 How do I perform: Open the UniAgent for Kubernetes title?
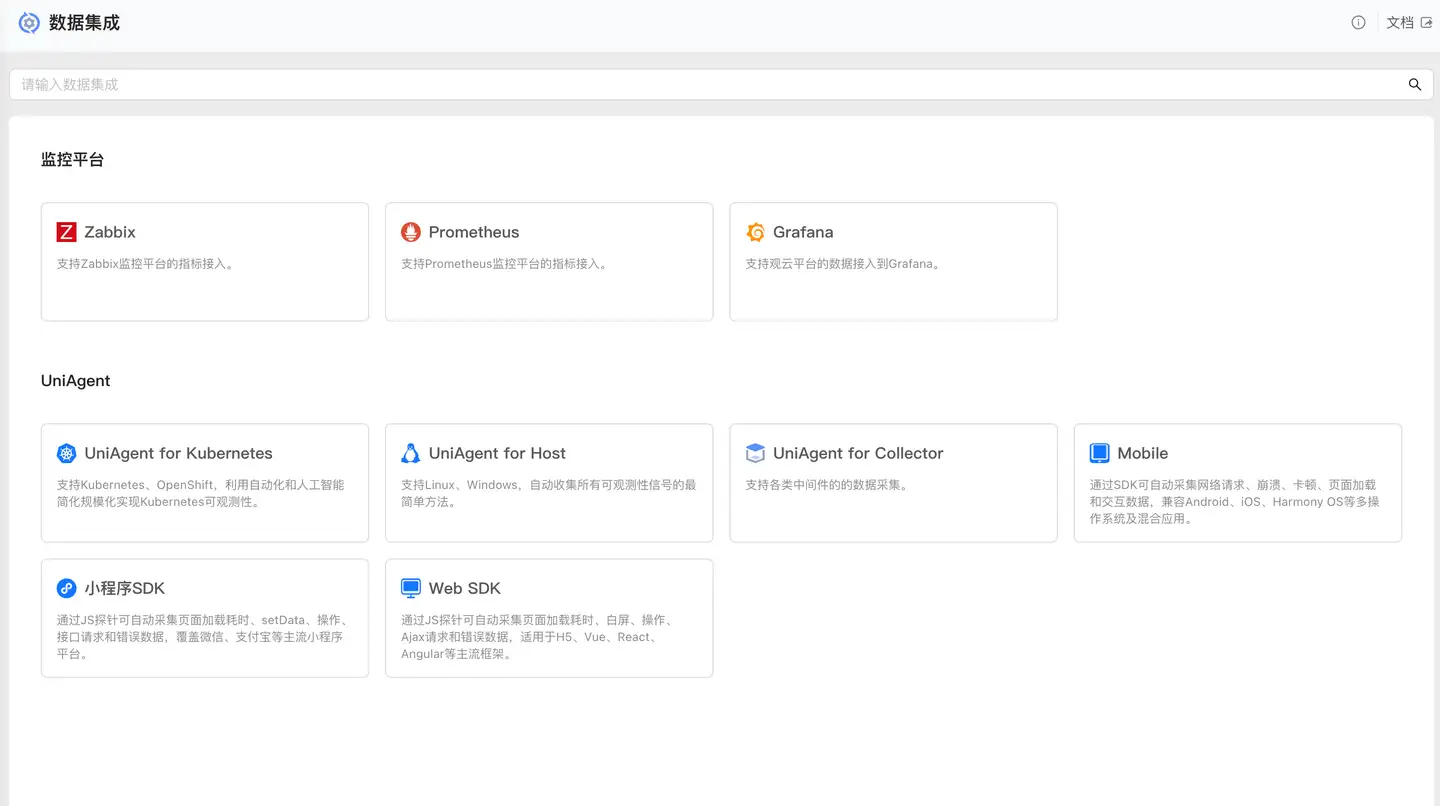point(178,453)
